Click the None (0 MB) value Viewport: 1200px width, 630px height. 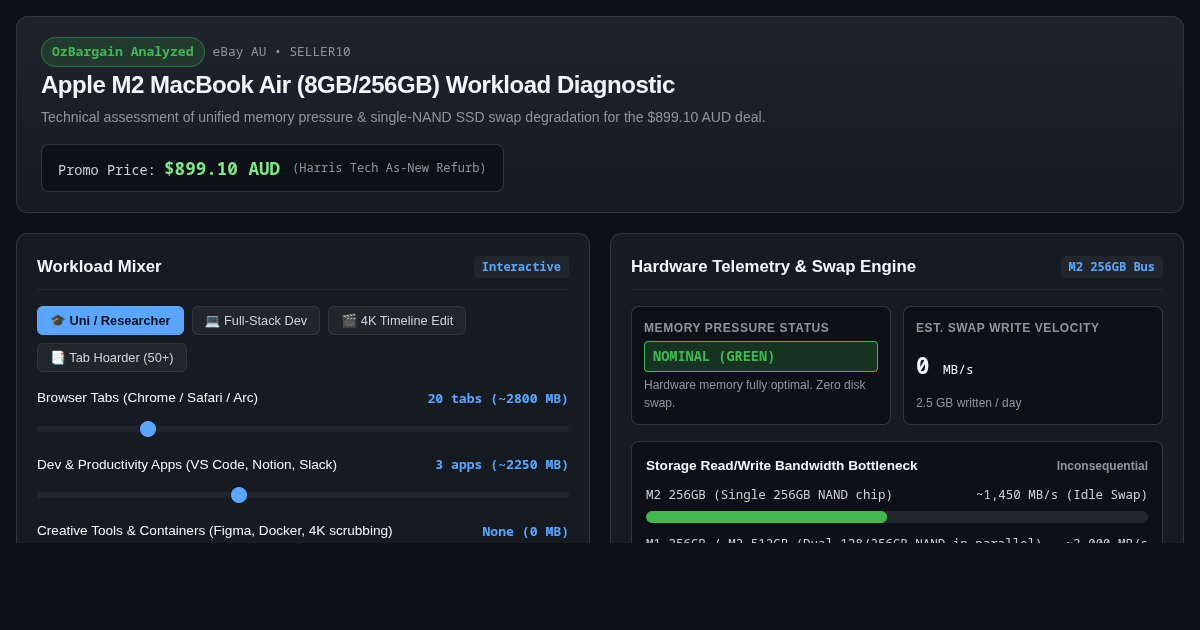pos(525,531)
